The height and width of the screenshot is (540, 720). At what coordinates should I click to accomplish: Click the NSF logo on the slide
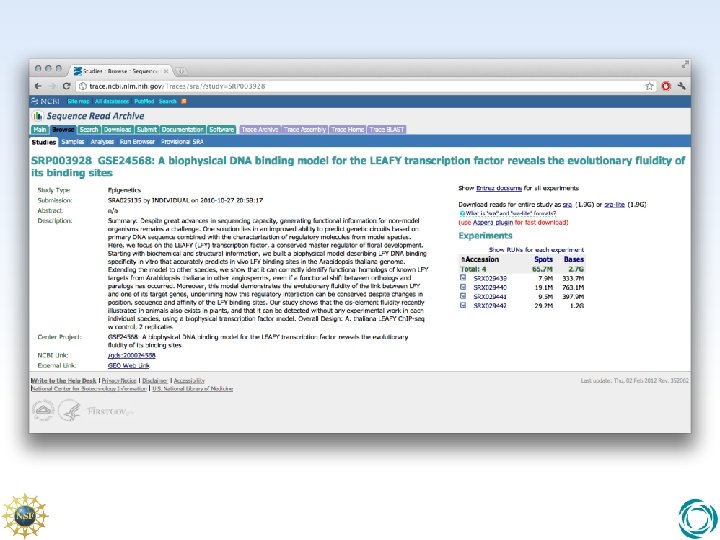[25, 516]
